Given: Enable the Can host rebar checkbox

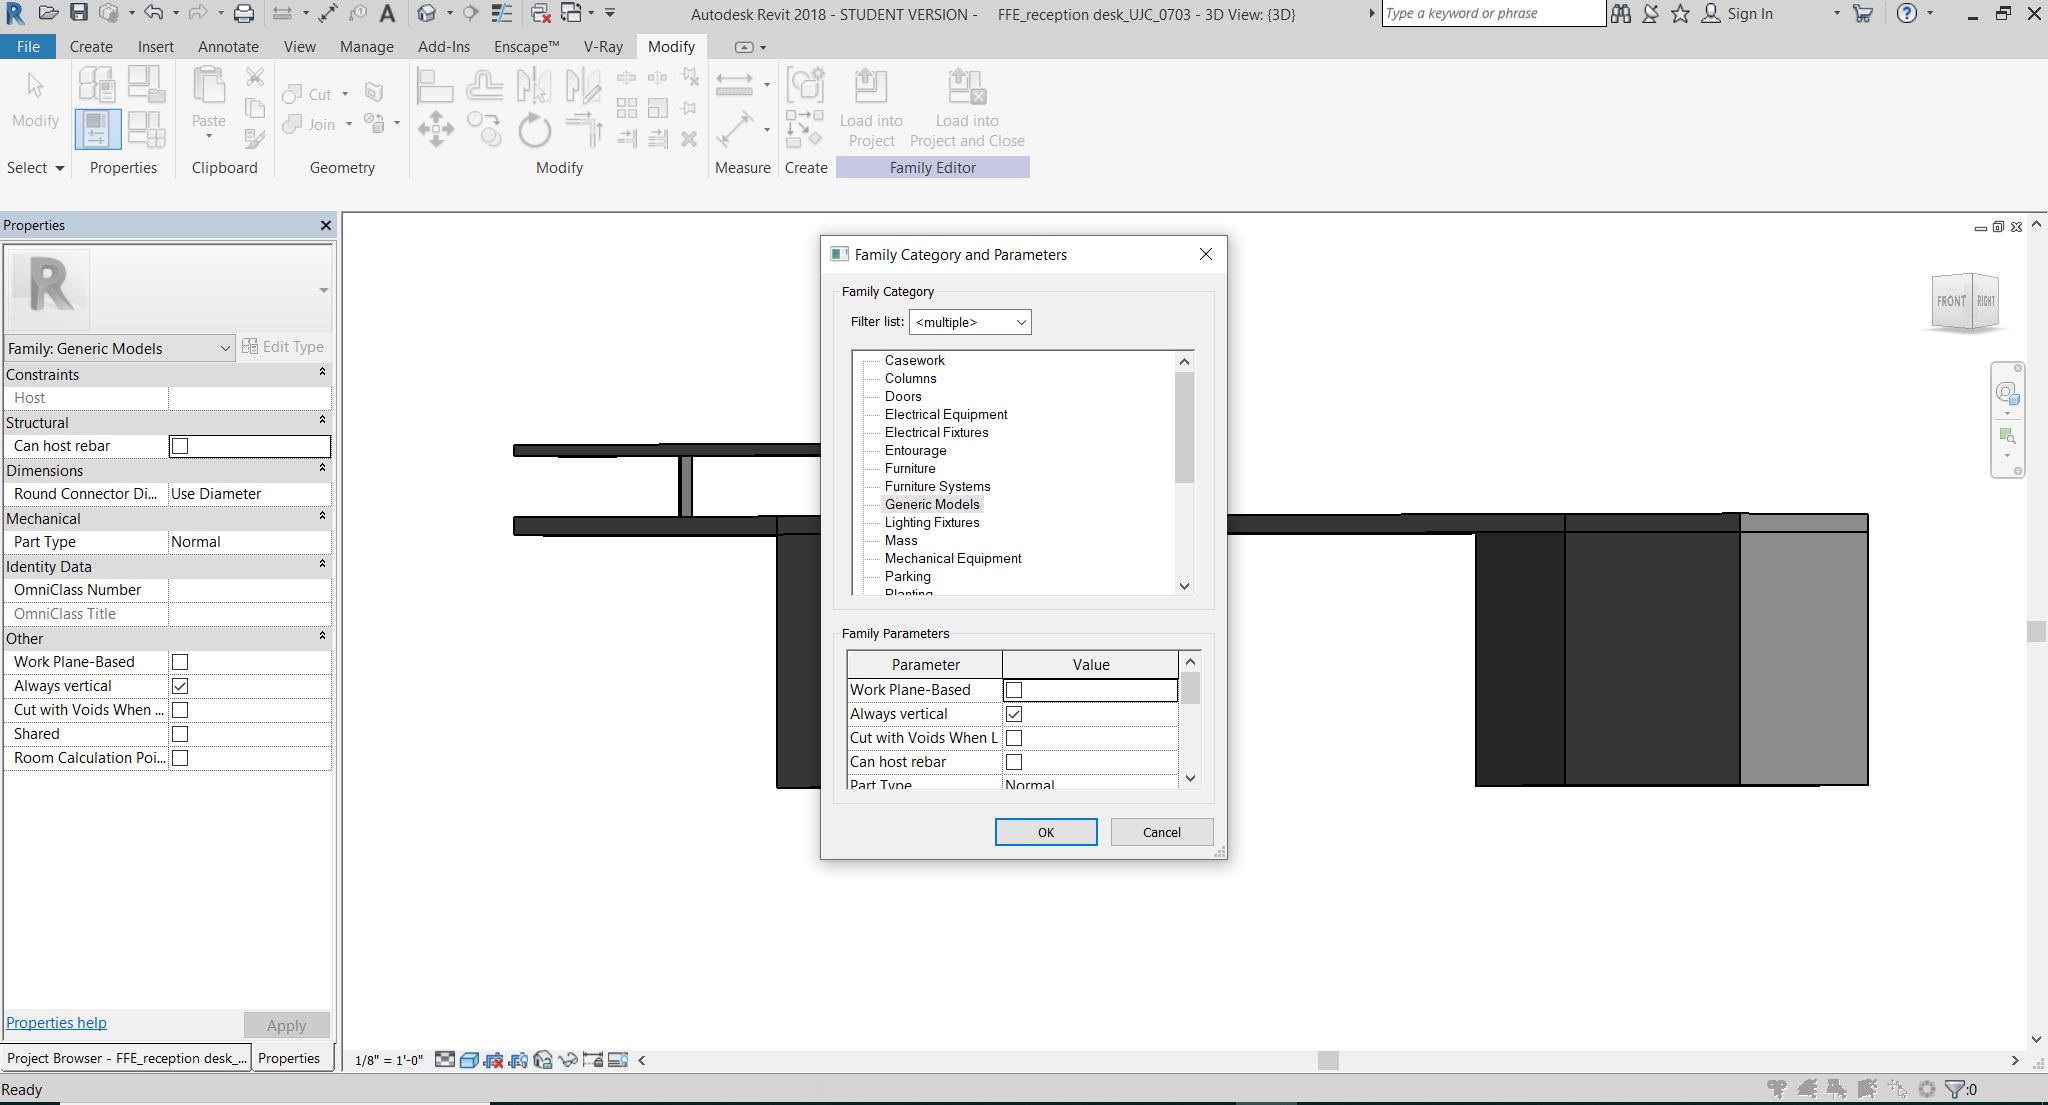Looking at the screenshot, I should pos(179,446).
